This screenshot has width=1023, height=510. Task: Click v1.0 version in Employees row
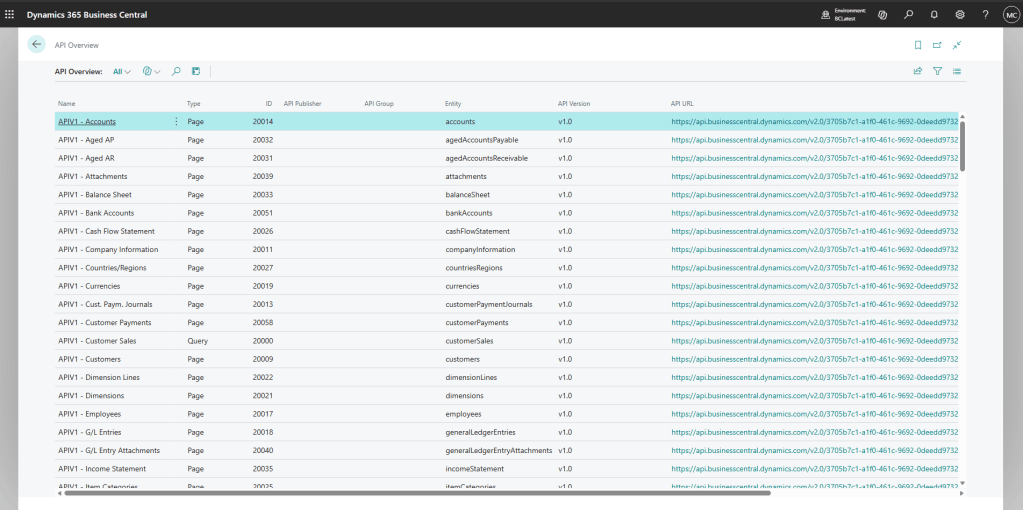(x=565, y=413)
